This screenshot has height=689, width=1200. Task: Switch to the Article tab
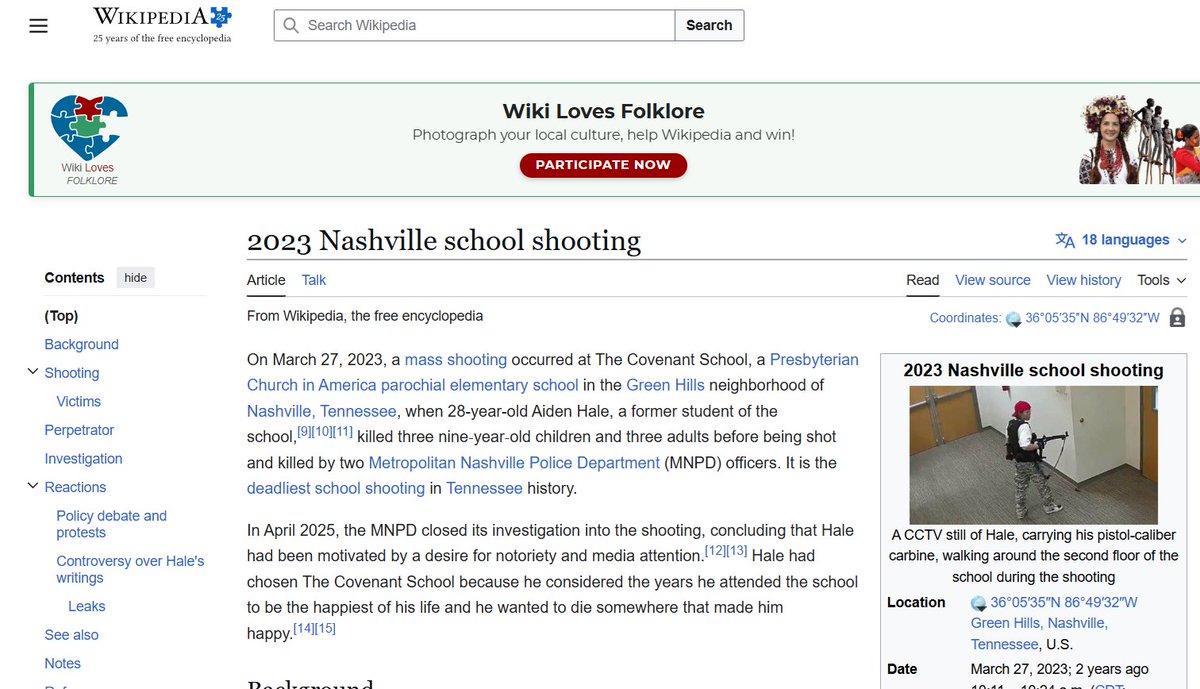tap(266, 280)
